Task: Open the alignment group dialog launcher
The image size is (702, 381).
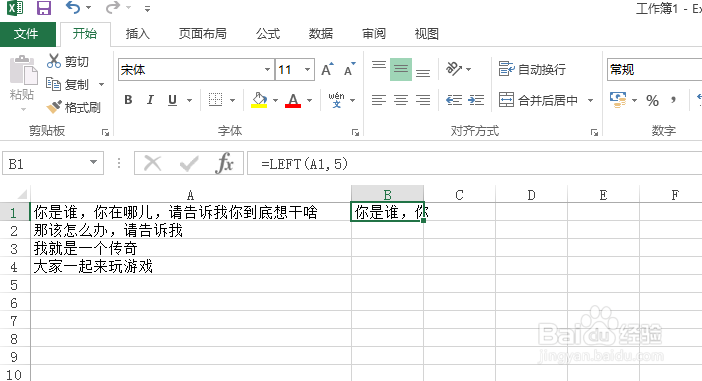Action: [x=594, y=132]
